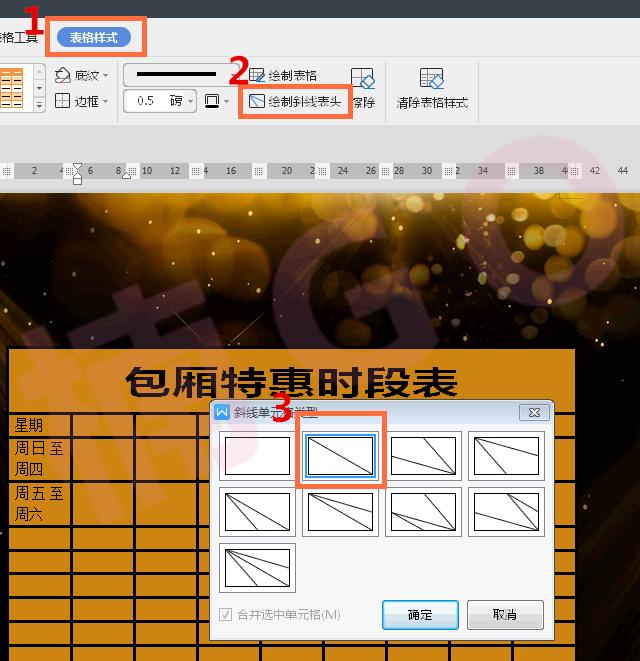Click 清除表格样式 button
640x661 pixels.
tap(432, 89)
